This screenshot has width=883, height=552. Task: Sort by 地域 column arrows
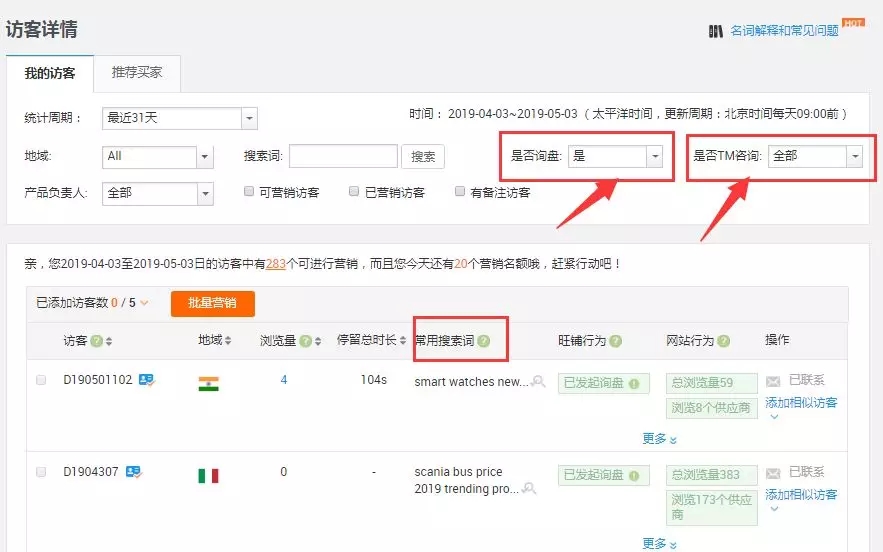tap(228, 340)
